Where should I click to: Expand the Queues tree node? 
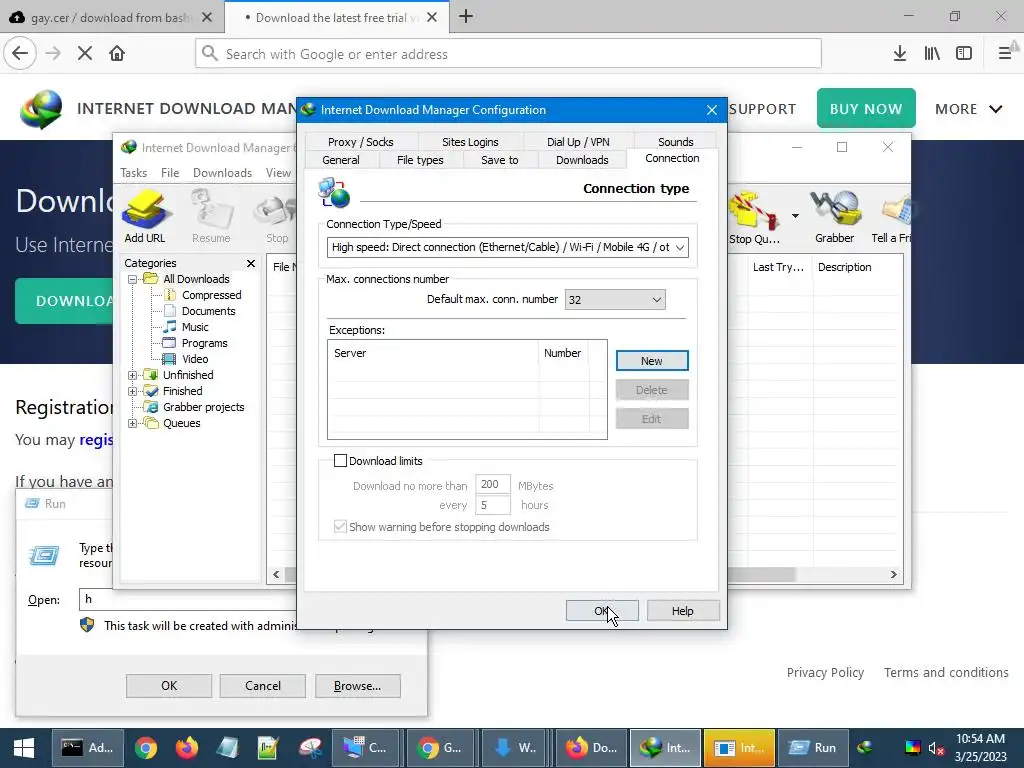[x=133, y=423]
